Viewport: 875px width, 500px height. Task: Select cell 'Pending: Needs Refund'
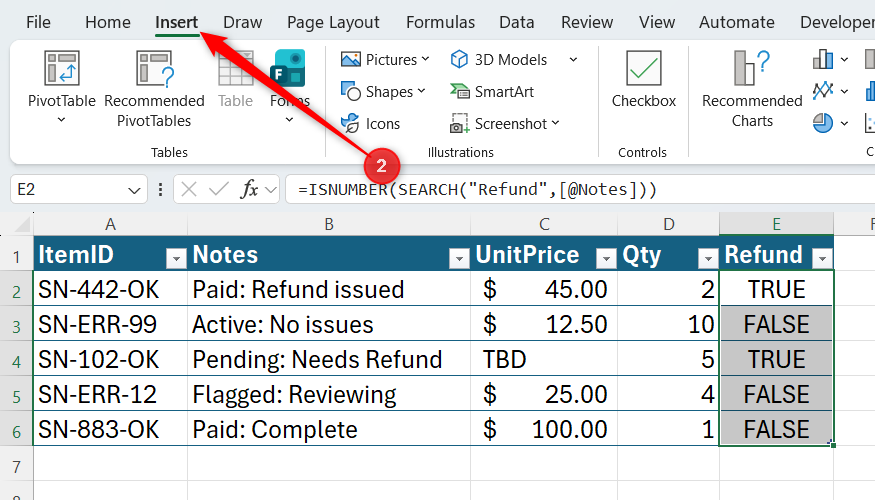[329, 359]
